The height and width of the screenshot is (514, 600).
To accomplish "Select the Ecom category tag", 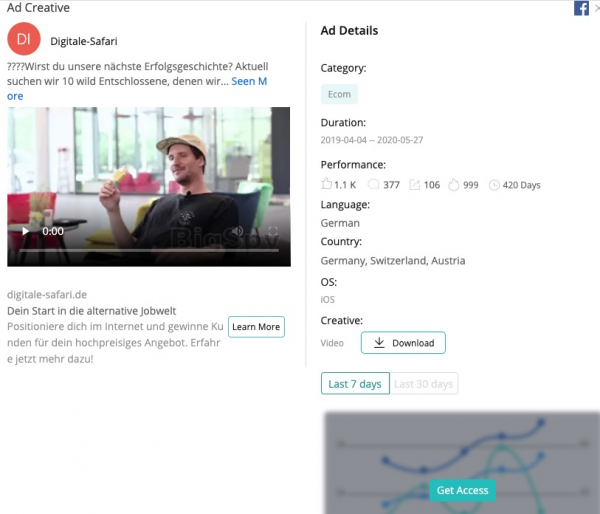I will (x=339, y=94).
